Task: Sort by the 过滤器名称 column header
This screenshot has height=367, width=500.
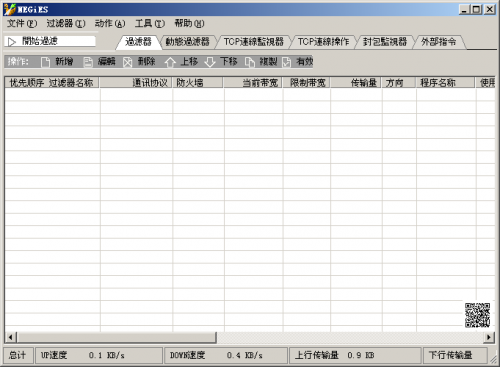Action: [71, 83]
